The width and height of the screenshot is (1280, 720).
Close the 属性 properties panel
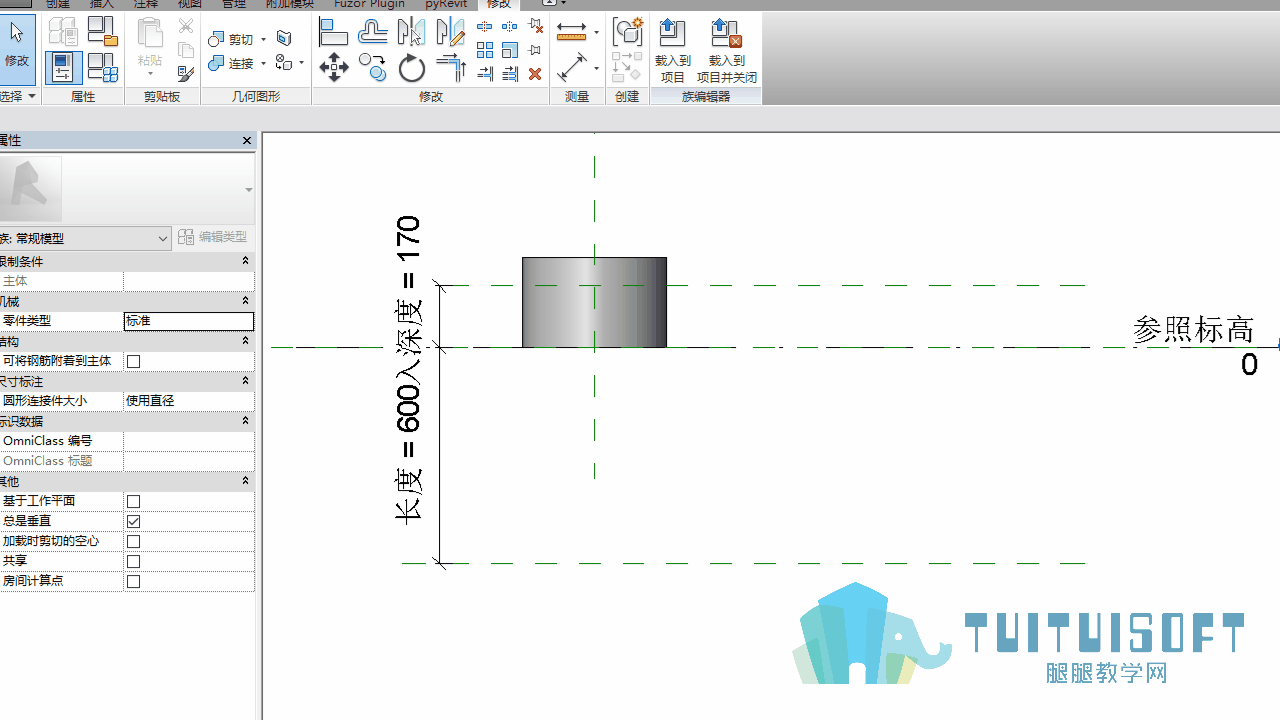click(247, 141)
